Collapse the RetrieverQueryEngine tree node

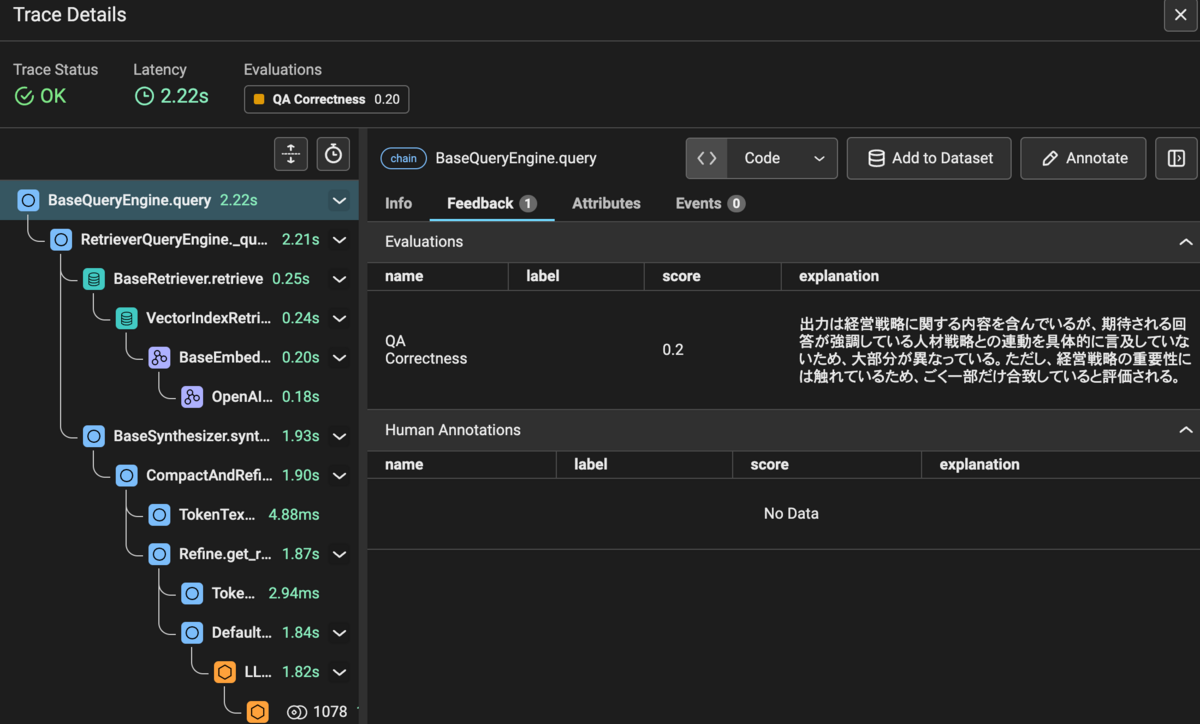tap(339, 240)
